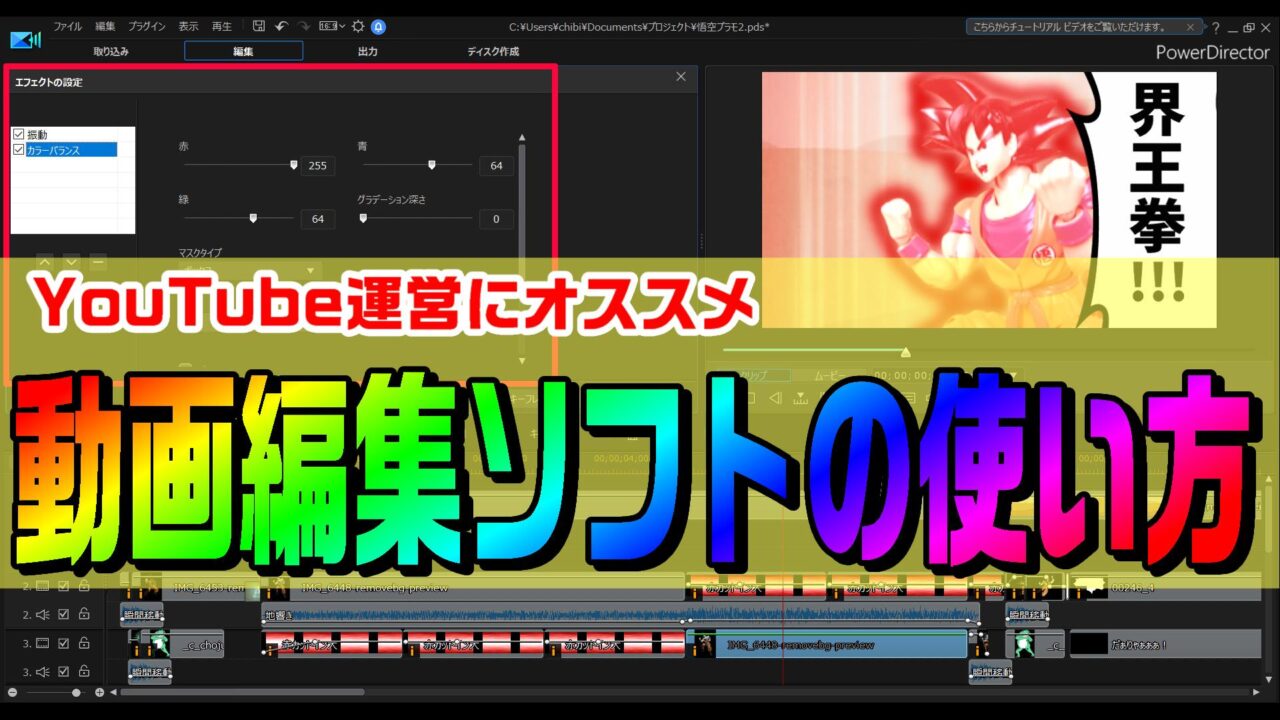Click the PowerDirector logo icon
The width and height of the screenshot is (1280, 720).
pyautogui.click(x=25, y=39)
